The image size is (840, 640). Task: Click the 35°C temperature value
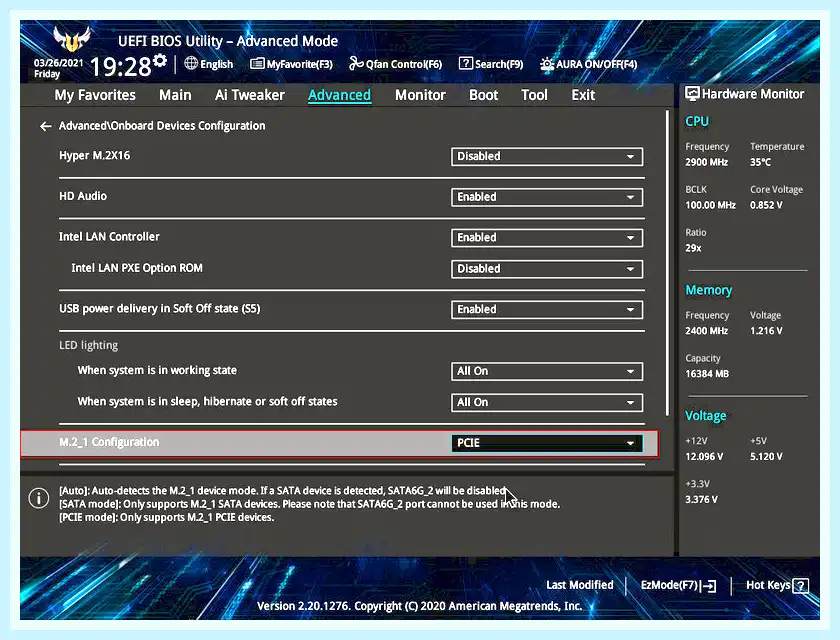[761, 162]
